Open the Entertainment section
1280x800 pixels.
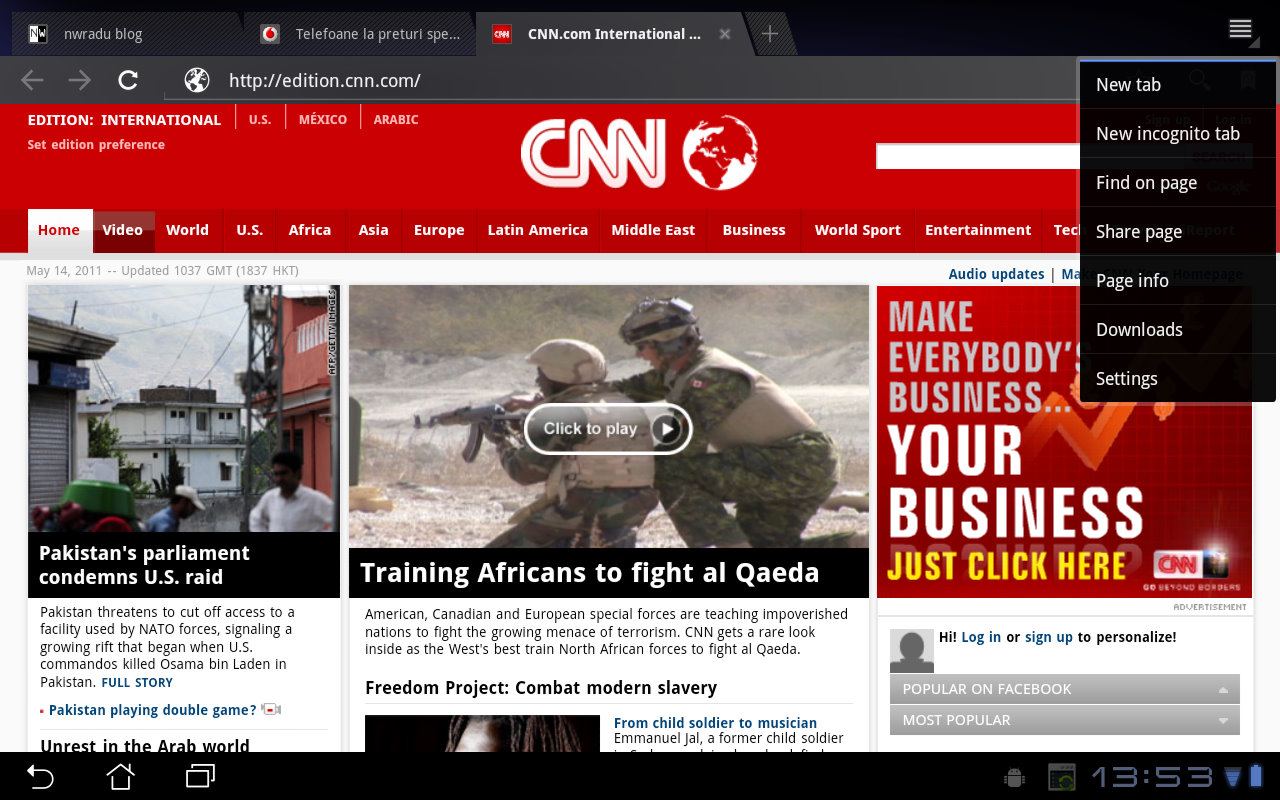(978, 230)
